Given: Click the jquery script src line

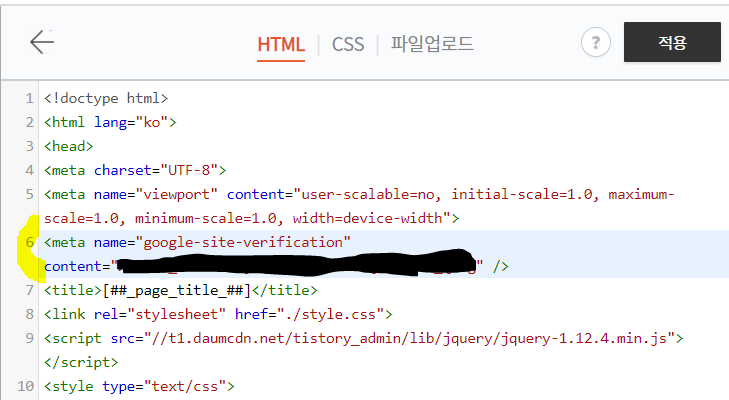Looking at the screenshot, I should (364, 339).
